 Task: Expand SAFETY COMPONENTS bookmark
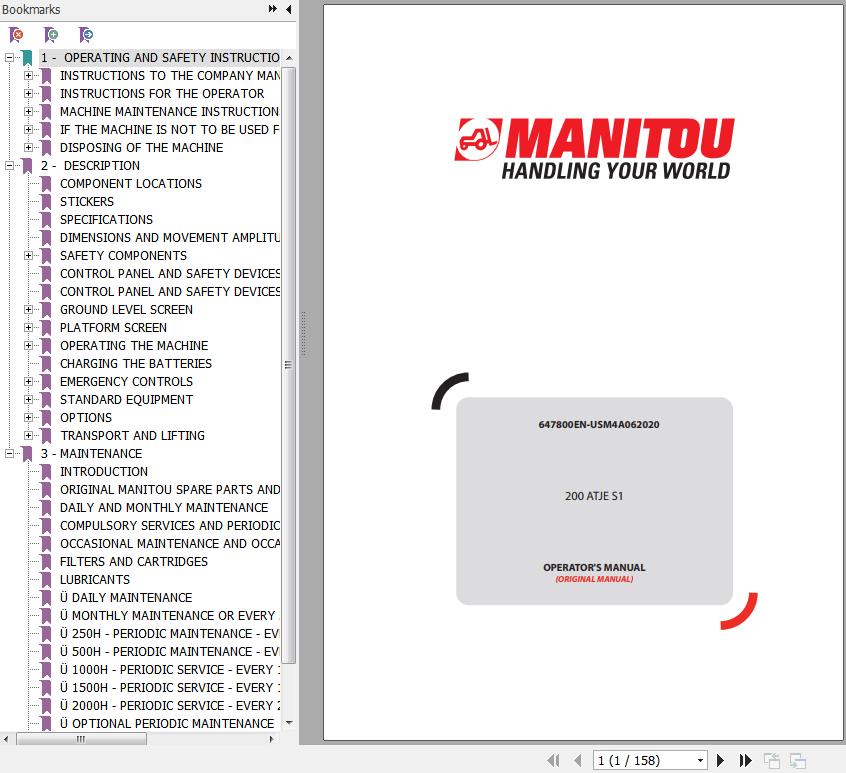(x=29, y=255)
